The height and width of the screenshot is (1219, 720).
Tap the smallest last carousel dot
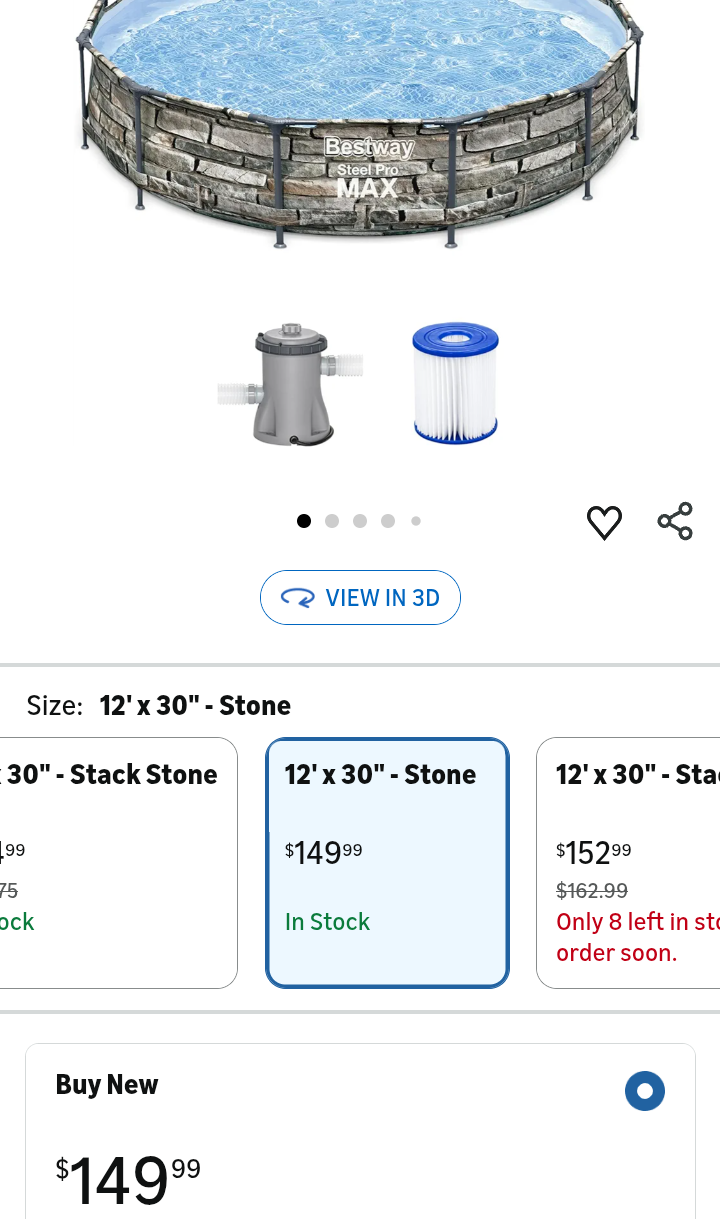point(416,521)
